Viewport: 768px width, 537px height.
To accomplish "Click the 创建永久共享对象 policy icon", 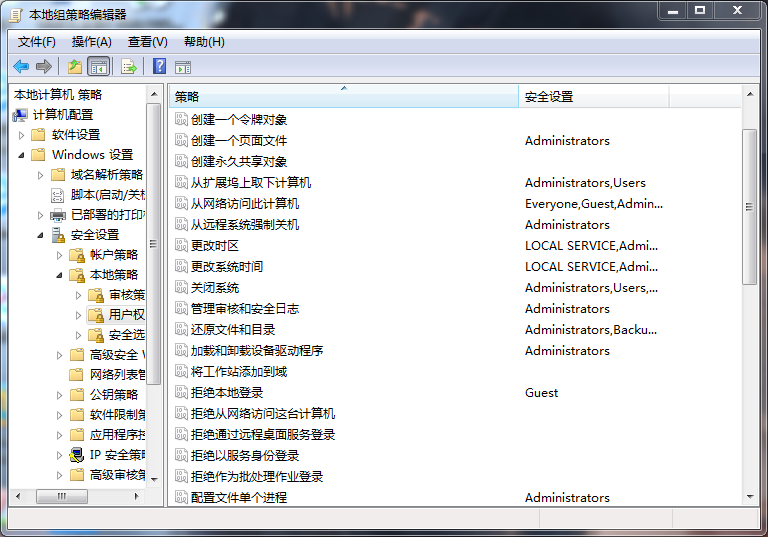I will point(181,161).
